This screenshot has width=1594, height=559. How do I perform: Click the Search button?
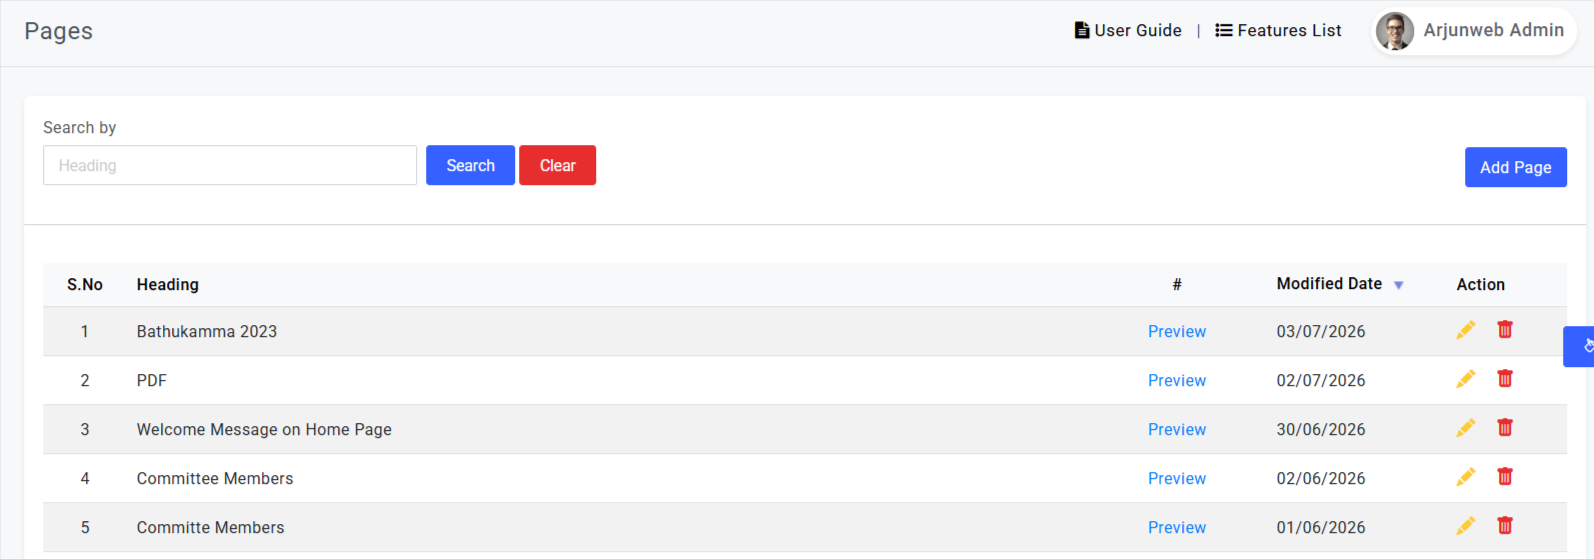click(470, 165)
